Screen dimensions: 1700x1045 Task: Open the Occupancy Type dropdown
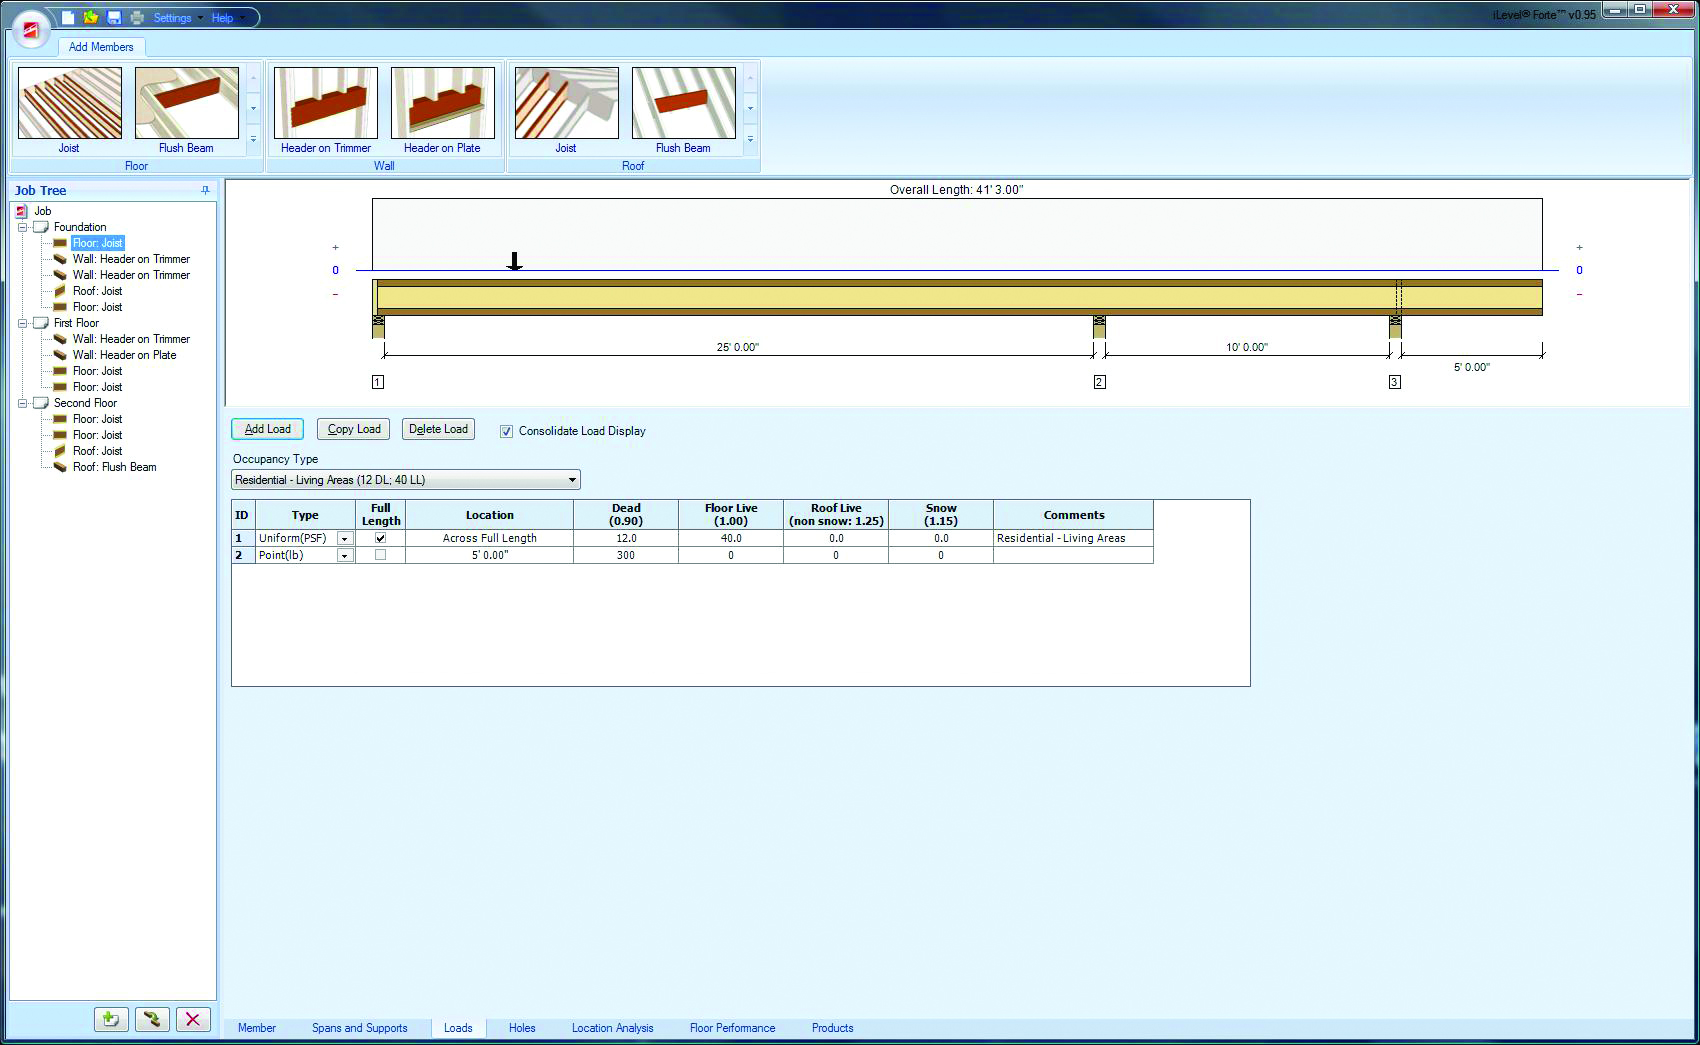[x=572, y=480]
